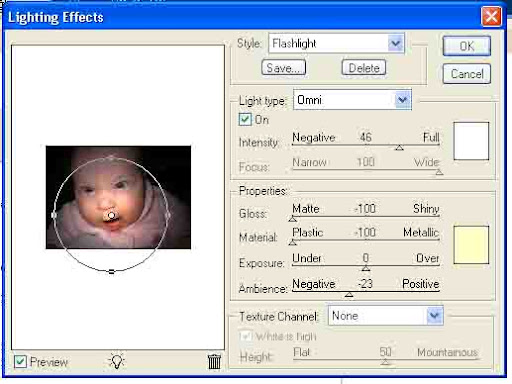Click the Gloss slider thumb
Screen dimensions: 512x384
click(293, 219)
